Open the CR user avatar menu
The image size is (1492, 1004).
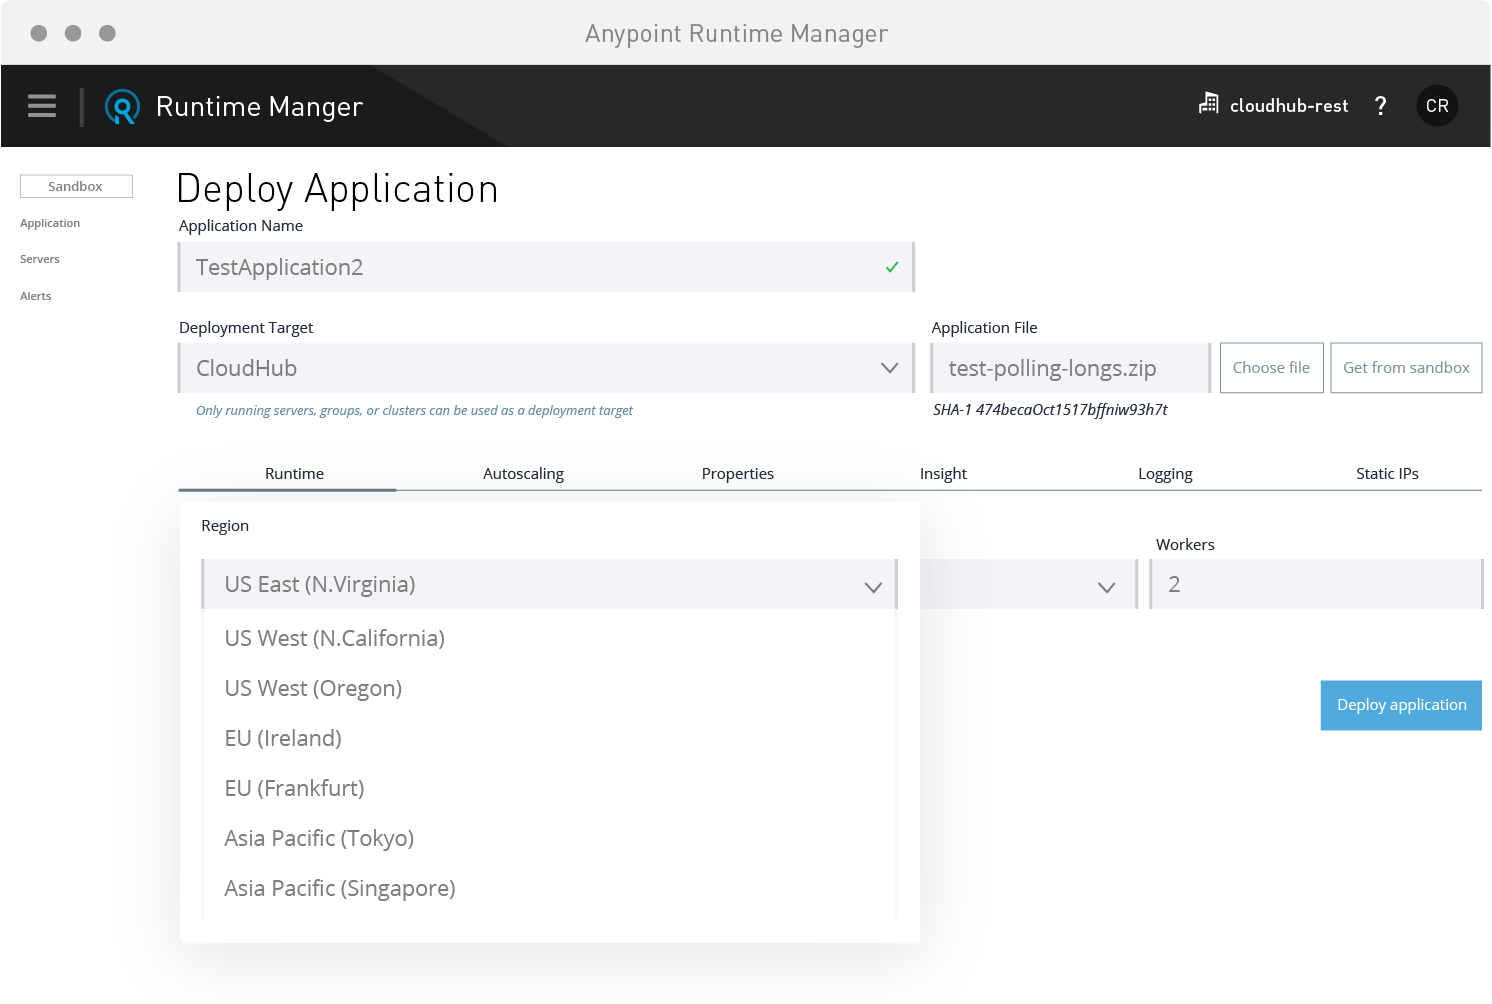click(x=1437, y=105)
